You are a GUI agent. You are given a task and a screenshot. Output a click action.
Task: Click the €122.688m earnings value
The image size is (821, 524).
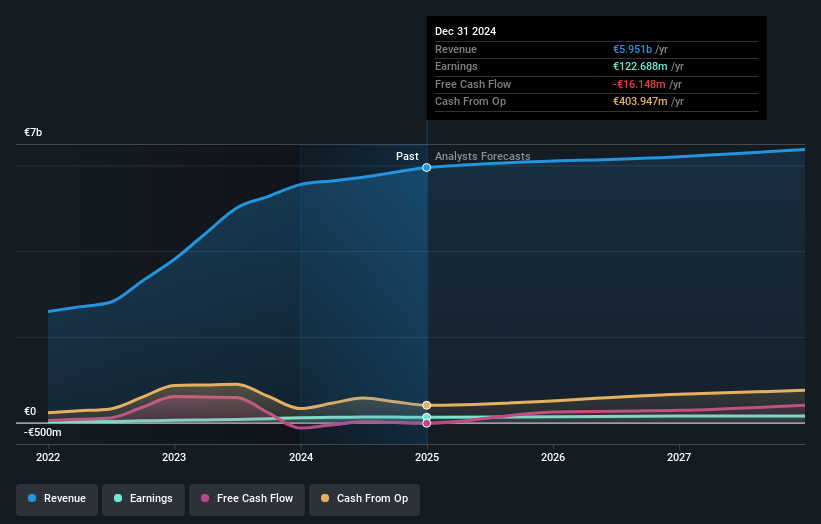640,66
